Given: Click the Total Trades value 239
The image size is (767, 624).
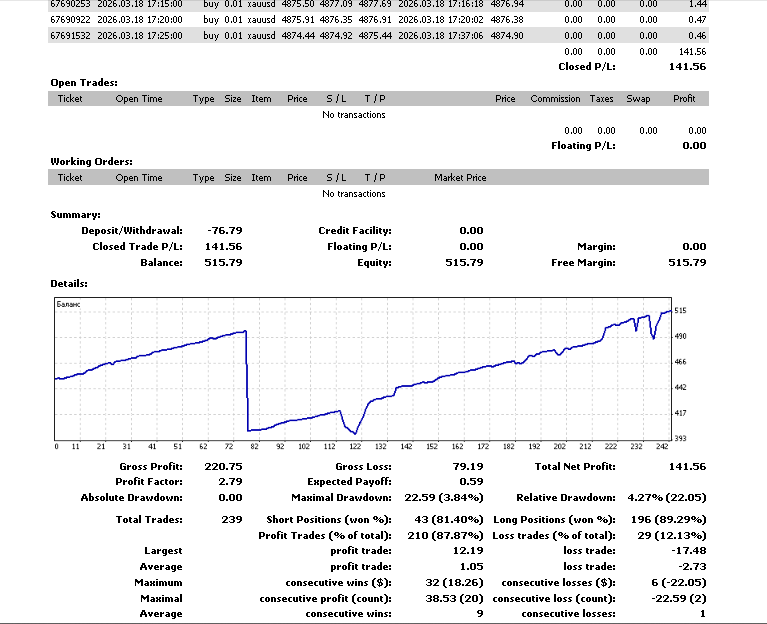Looking at the screenshot, I should pos(230,520).
